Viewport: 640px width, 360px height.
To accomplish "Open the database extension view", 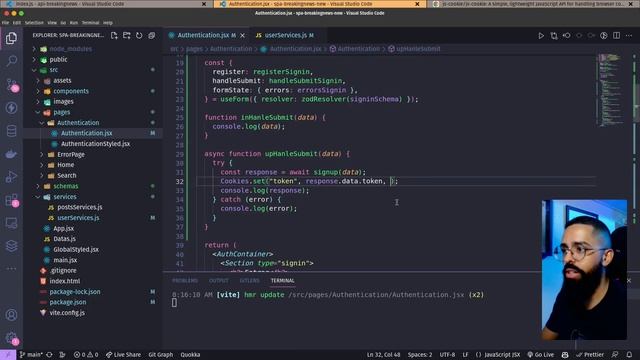I will coord(11,131).
